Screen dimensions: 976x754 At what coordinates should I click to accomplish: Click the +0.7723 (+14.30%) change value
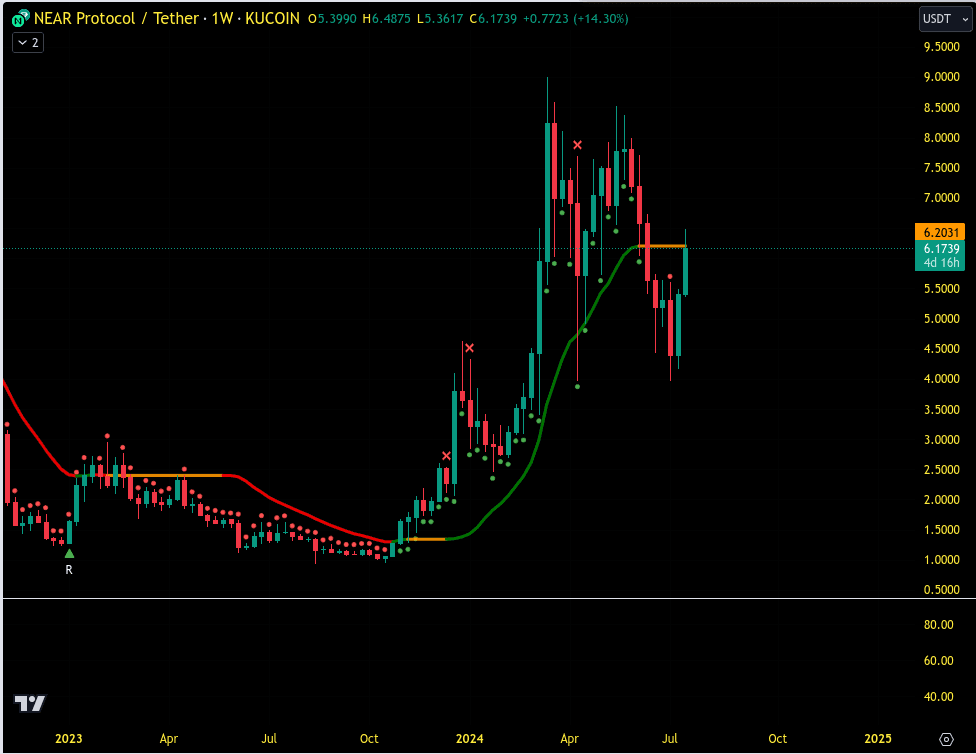[575, 19]
